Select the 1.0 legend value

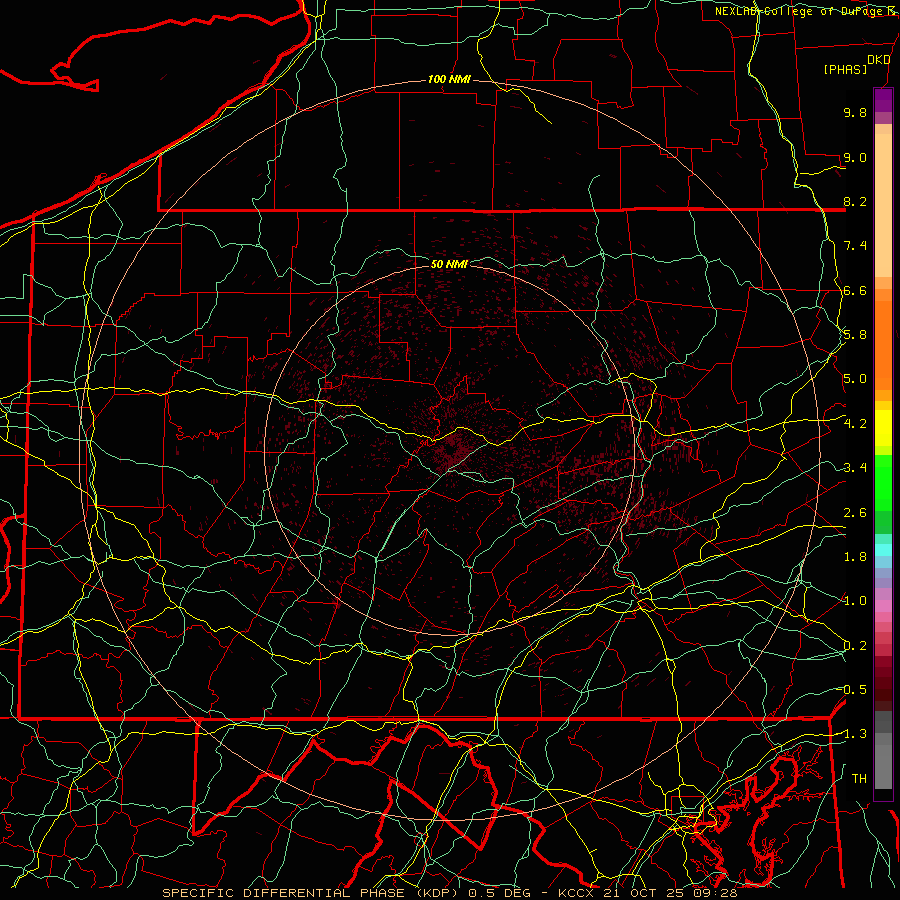click(855, 601)
